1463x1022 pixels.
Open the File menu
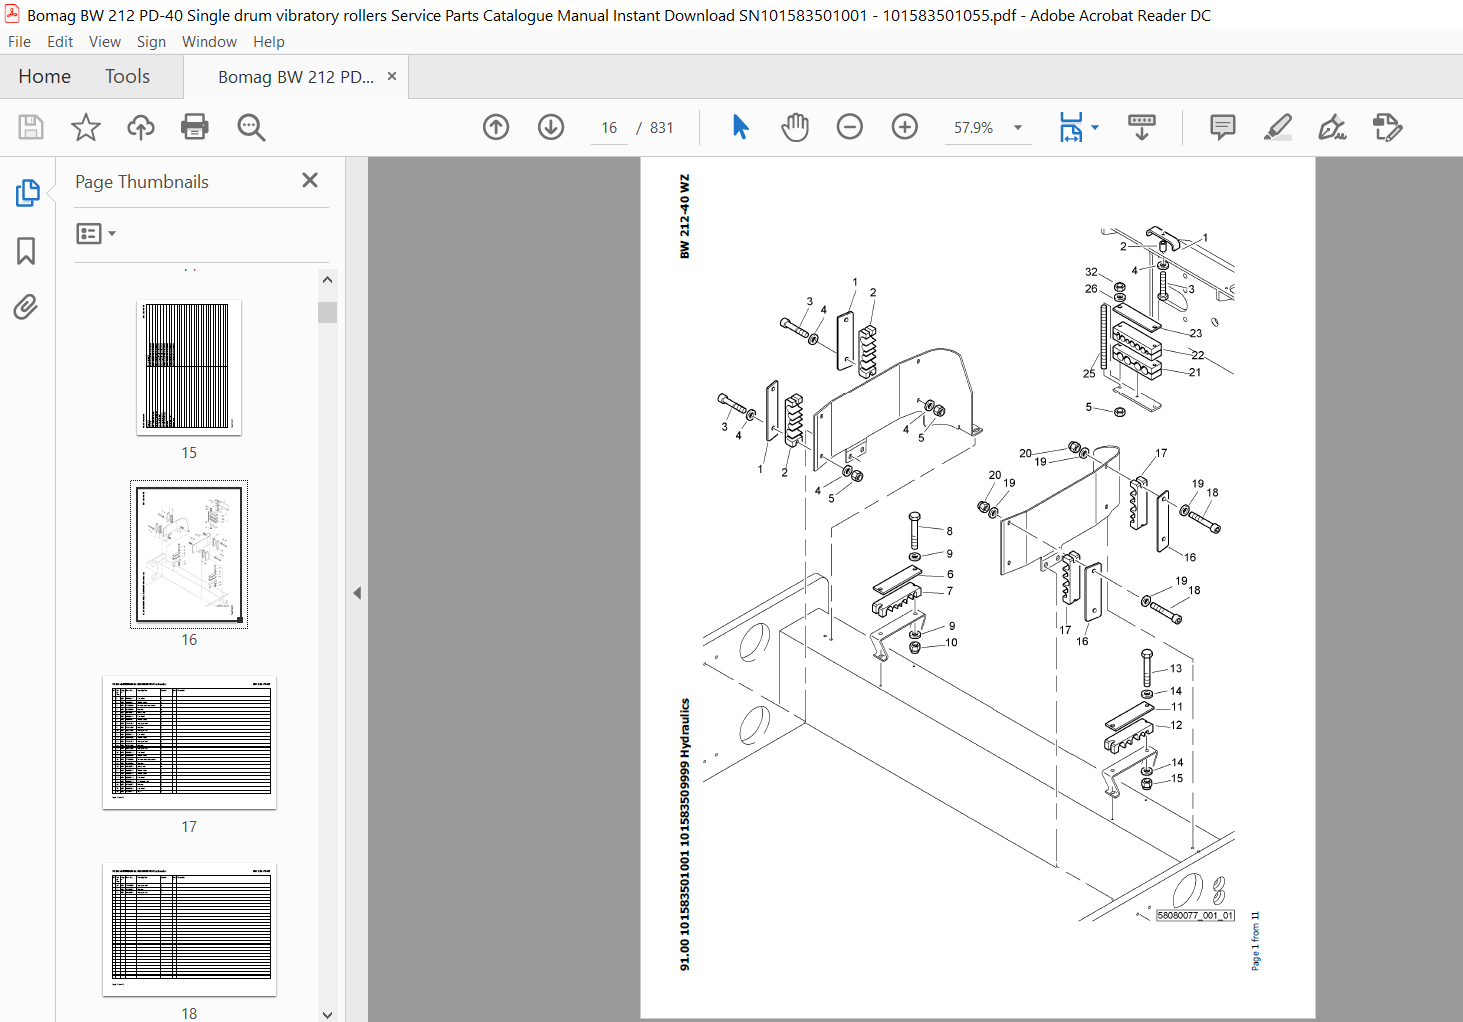click(19, 42)
